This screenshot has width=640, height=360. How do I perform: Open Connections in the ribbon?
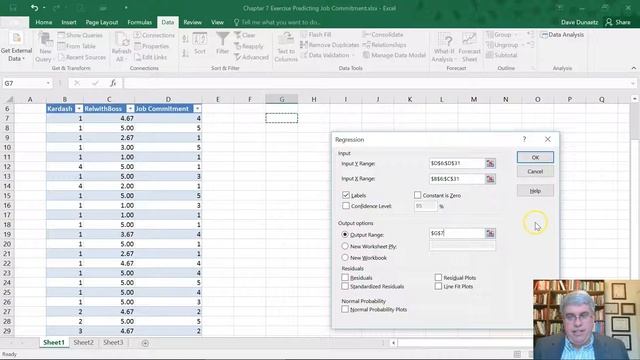pyautogui.click(x=154, y=35)
